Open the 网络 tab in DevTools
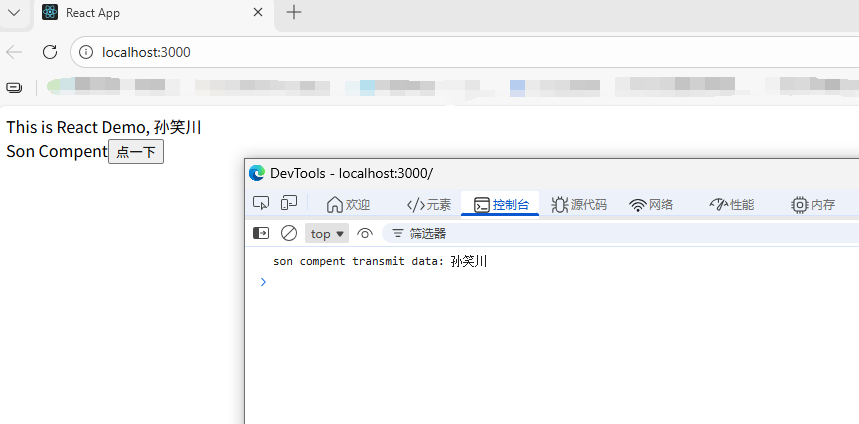This screenshot has height=424, width=859. [651, 205]
